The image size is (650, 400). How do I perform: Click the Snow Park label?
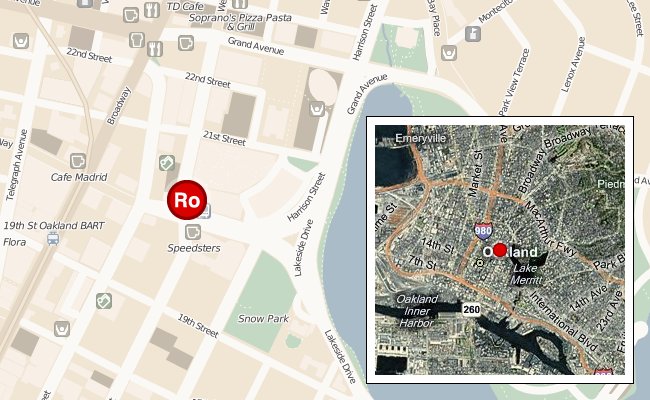click(x=263, y=318)
